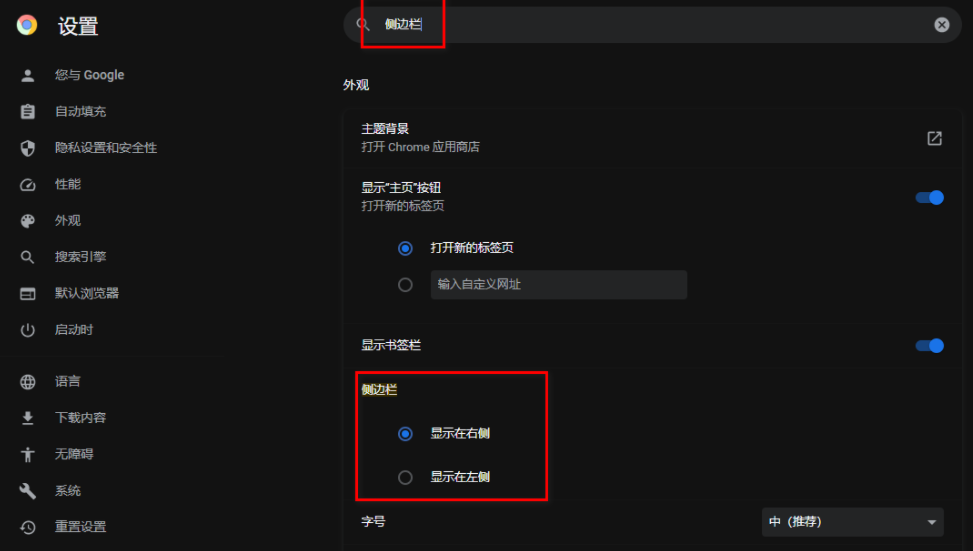
Task: Toggle the 显示"主页"按钮 switch
Action: coord(930,197)
